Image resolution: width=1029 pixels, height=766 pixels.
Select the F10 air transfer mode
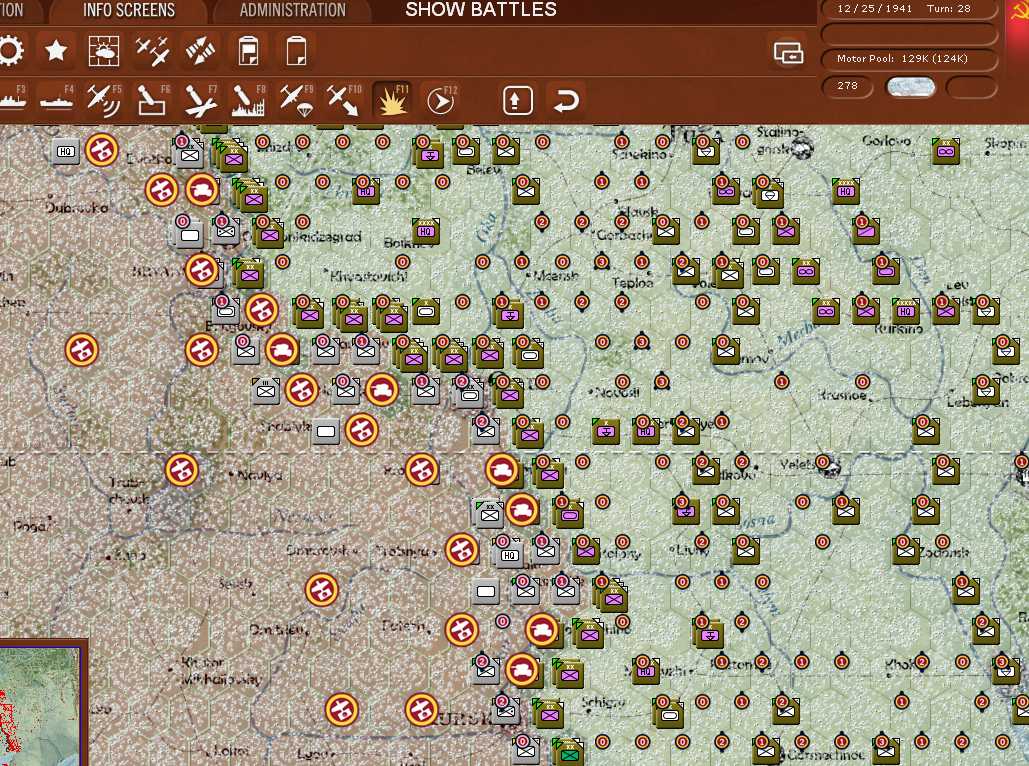pos(344,100)
